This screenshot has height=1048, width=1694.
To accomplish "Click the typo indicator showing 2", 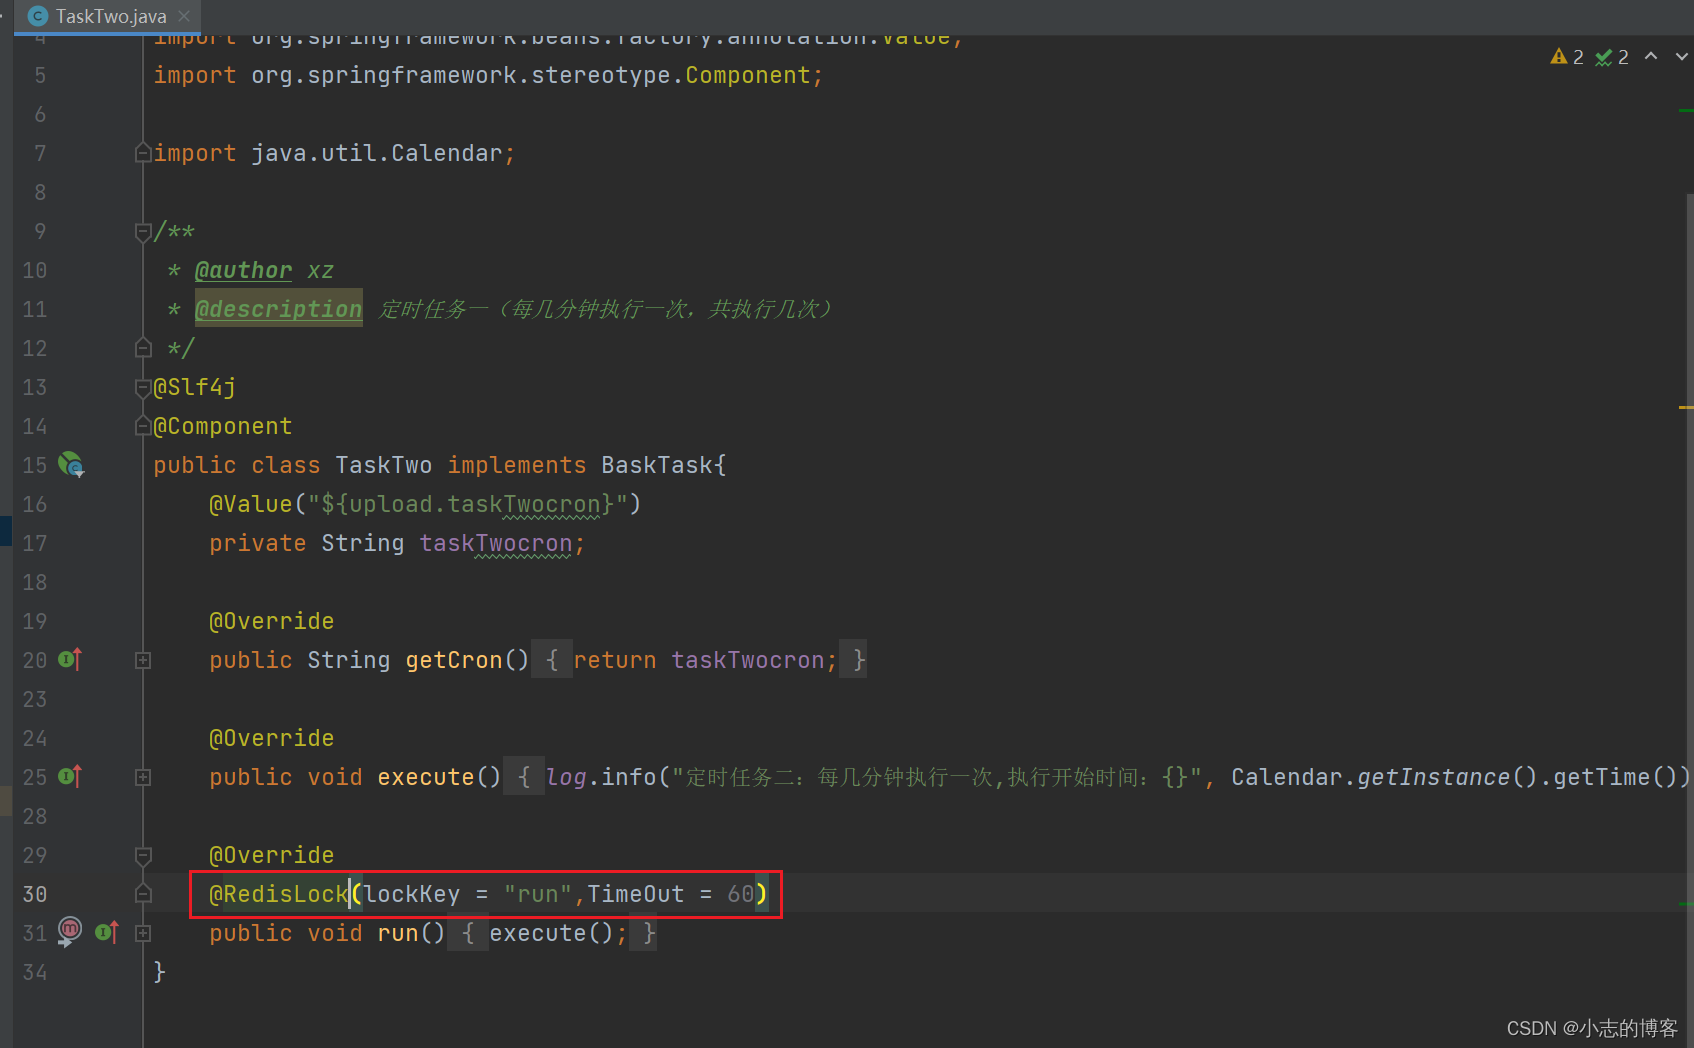I will [x=1612, y=57].
